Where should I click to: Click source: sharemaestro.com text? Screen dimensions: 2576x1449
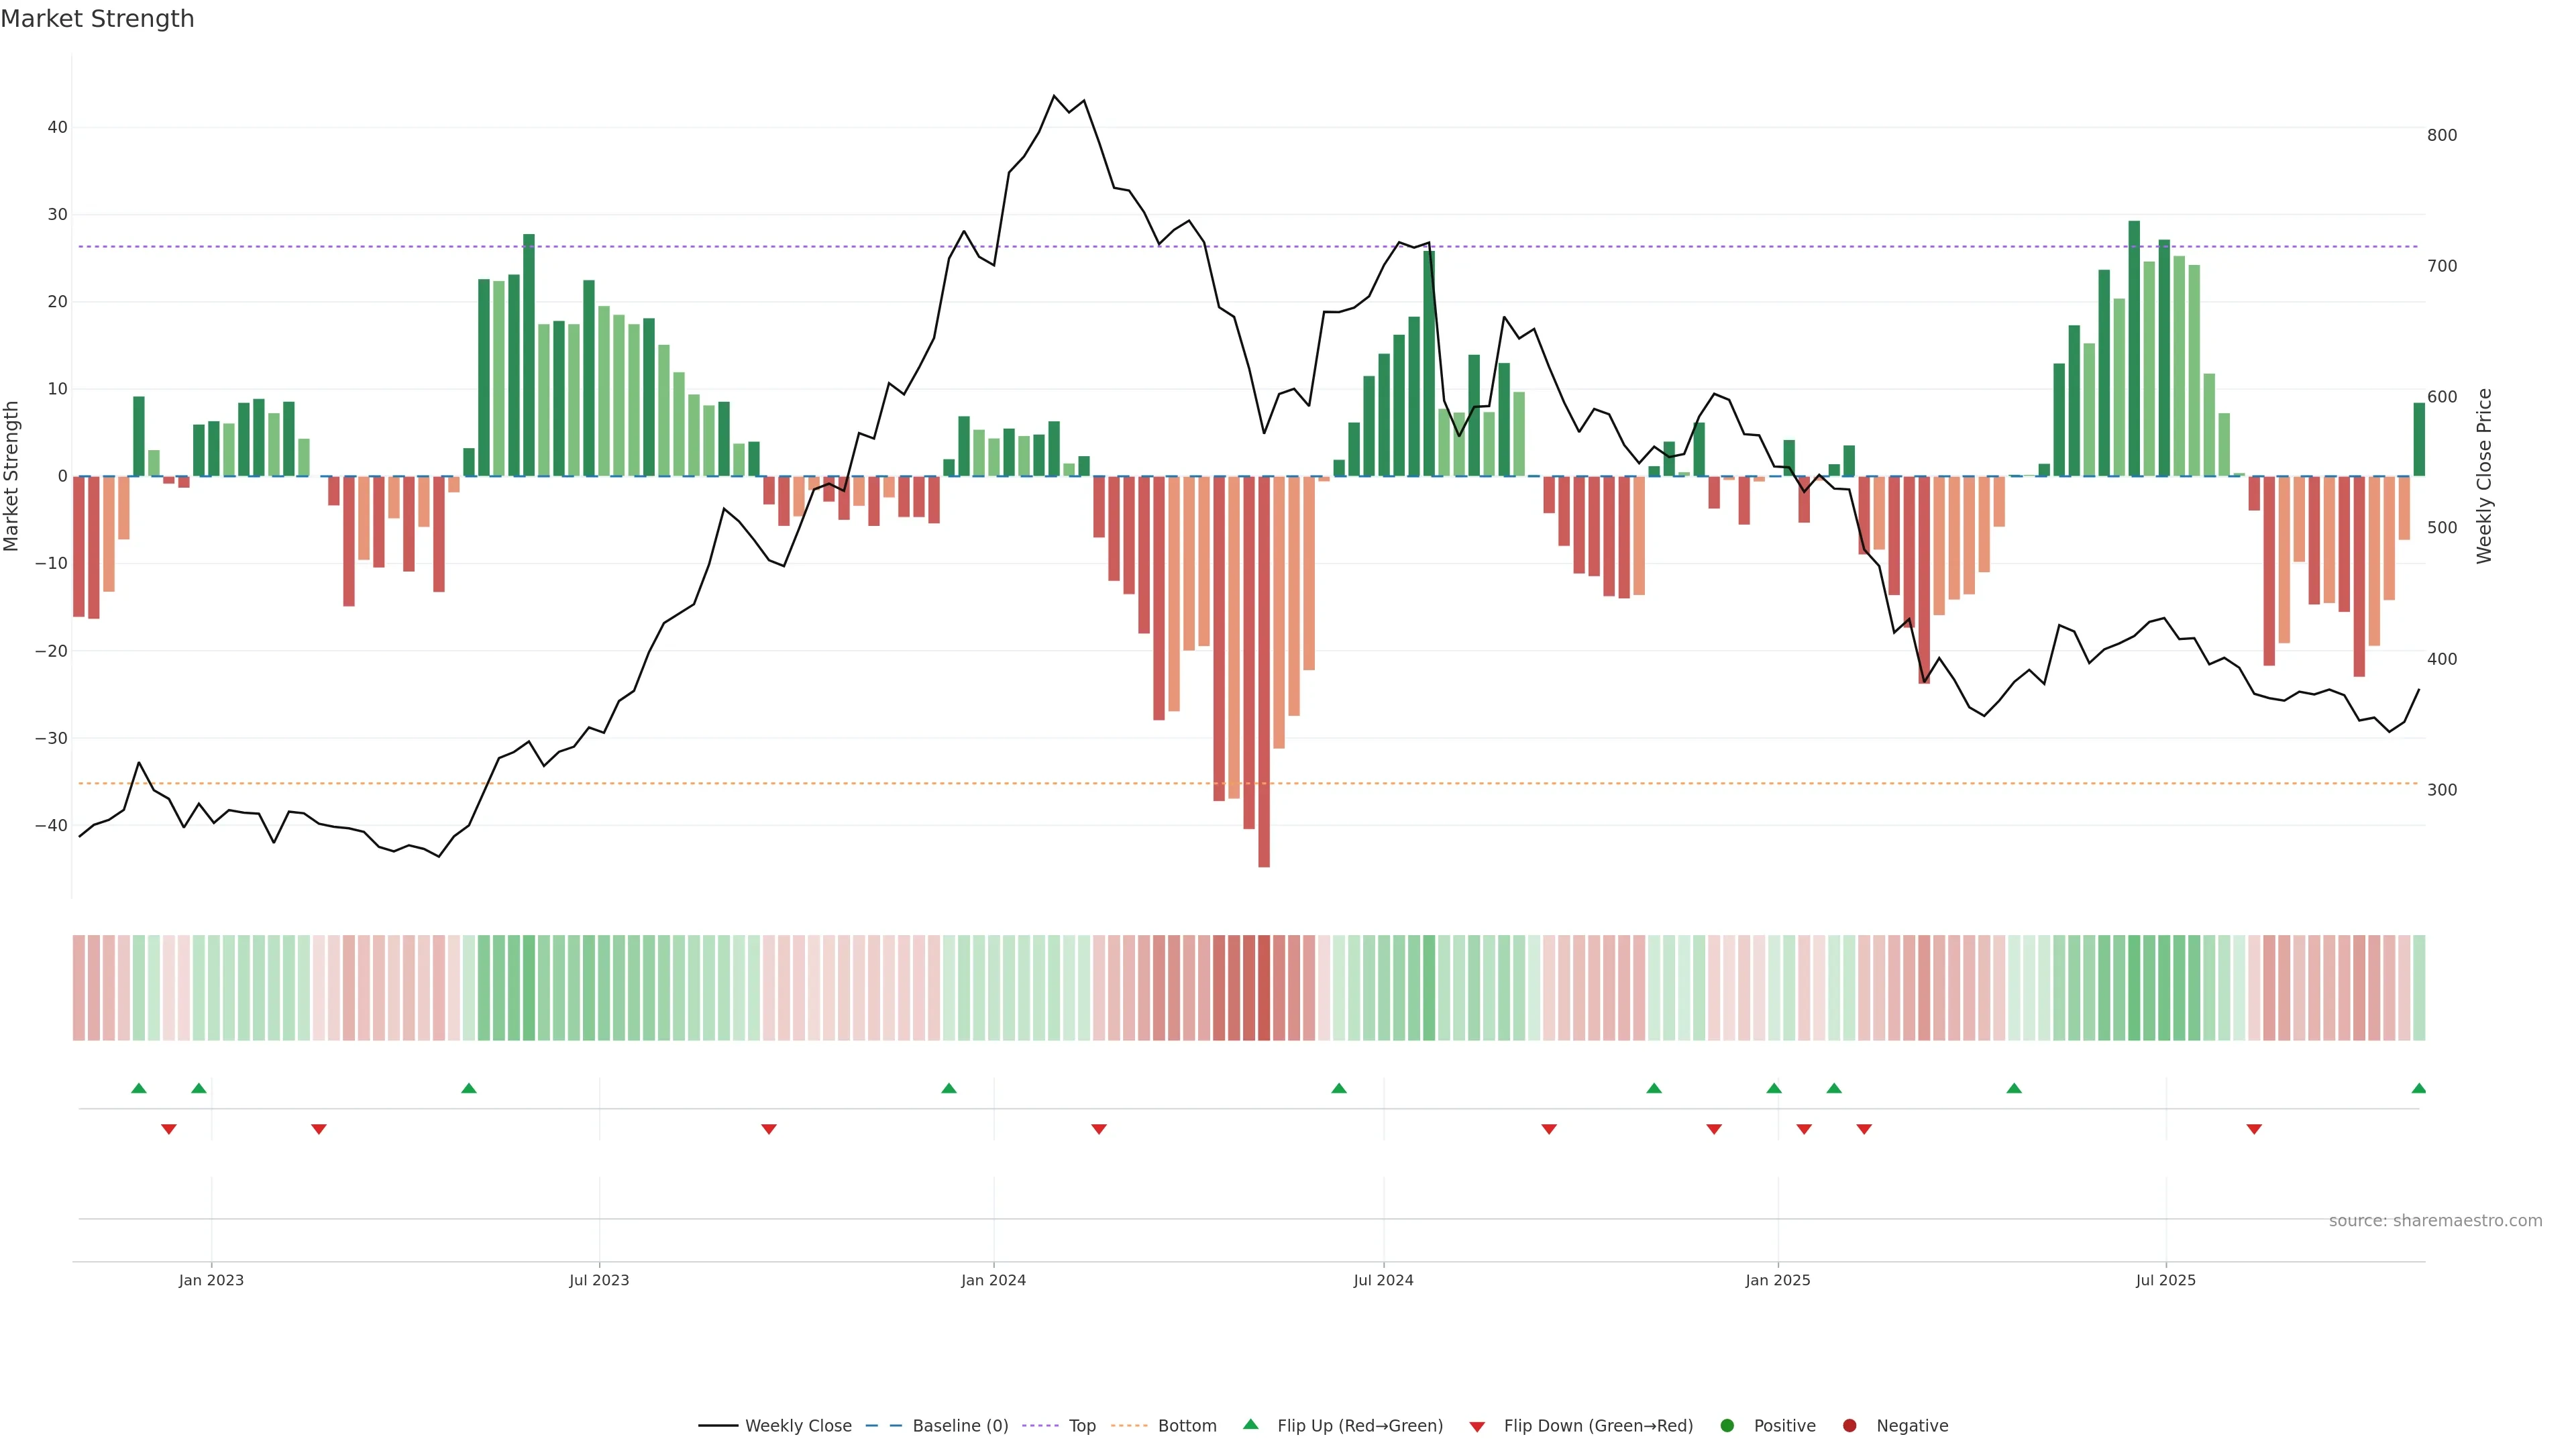2435,1221
